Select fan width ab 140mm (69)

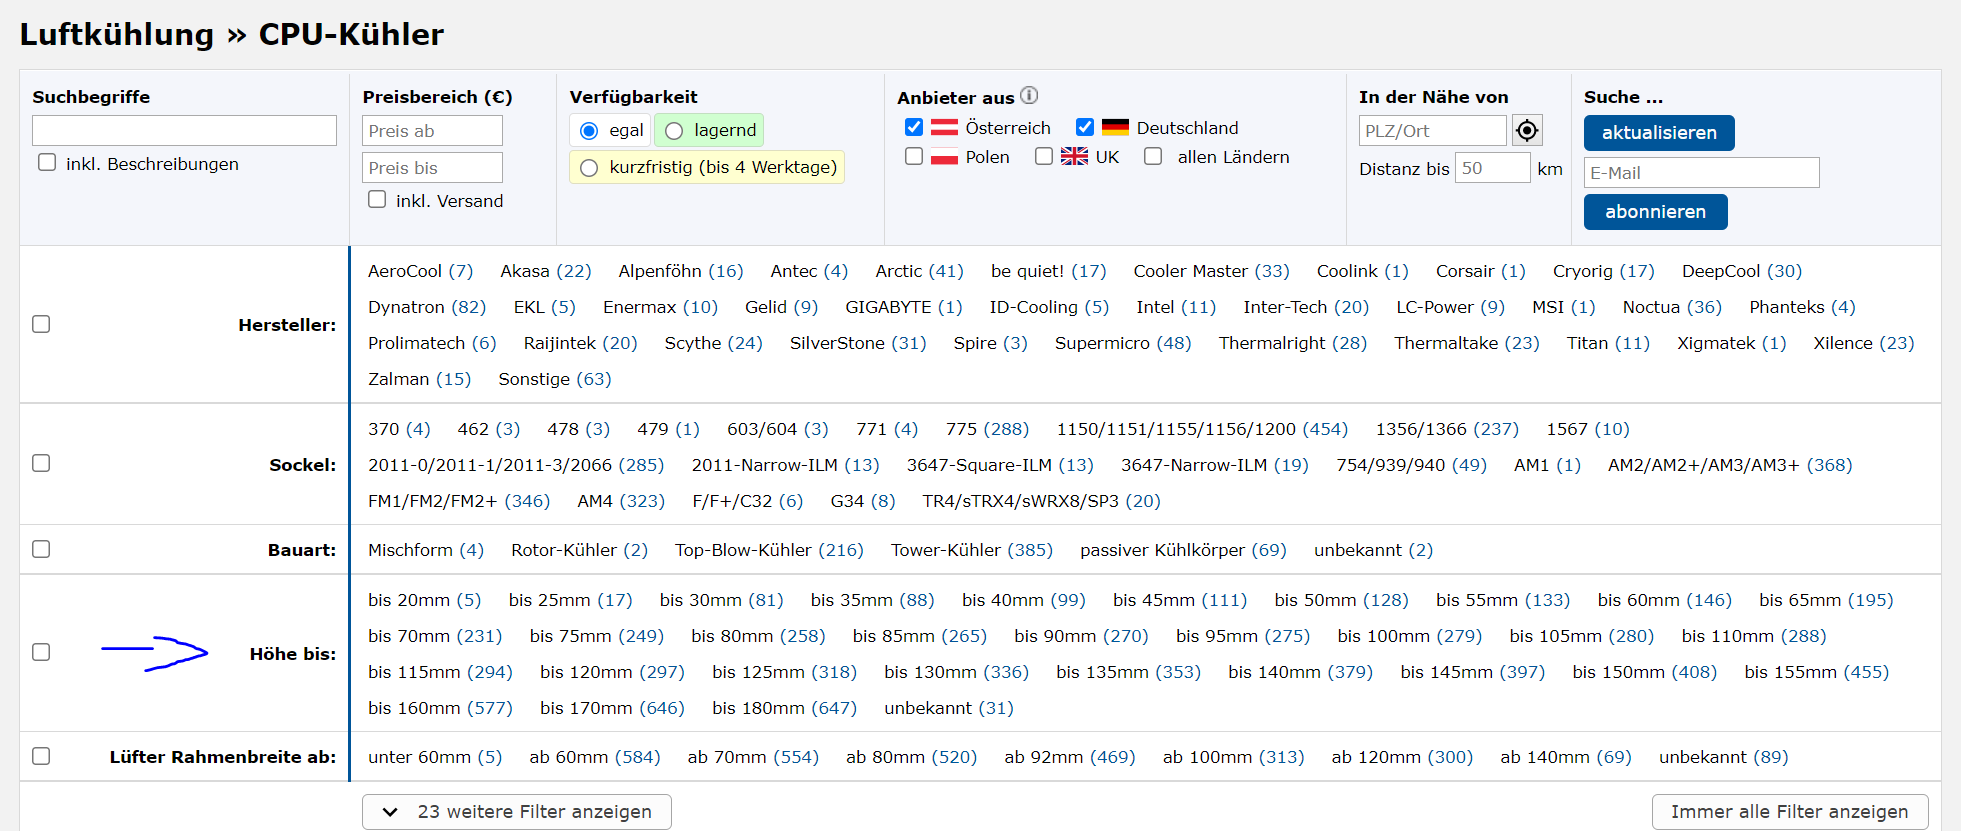(1566, 757)
